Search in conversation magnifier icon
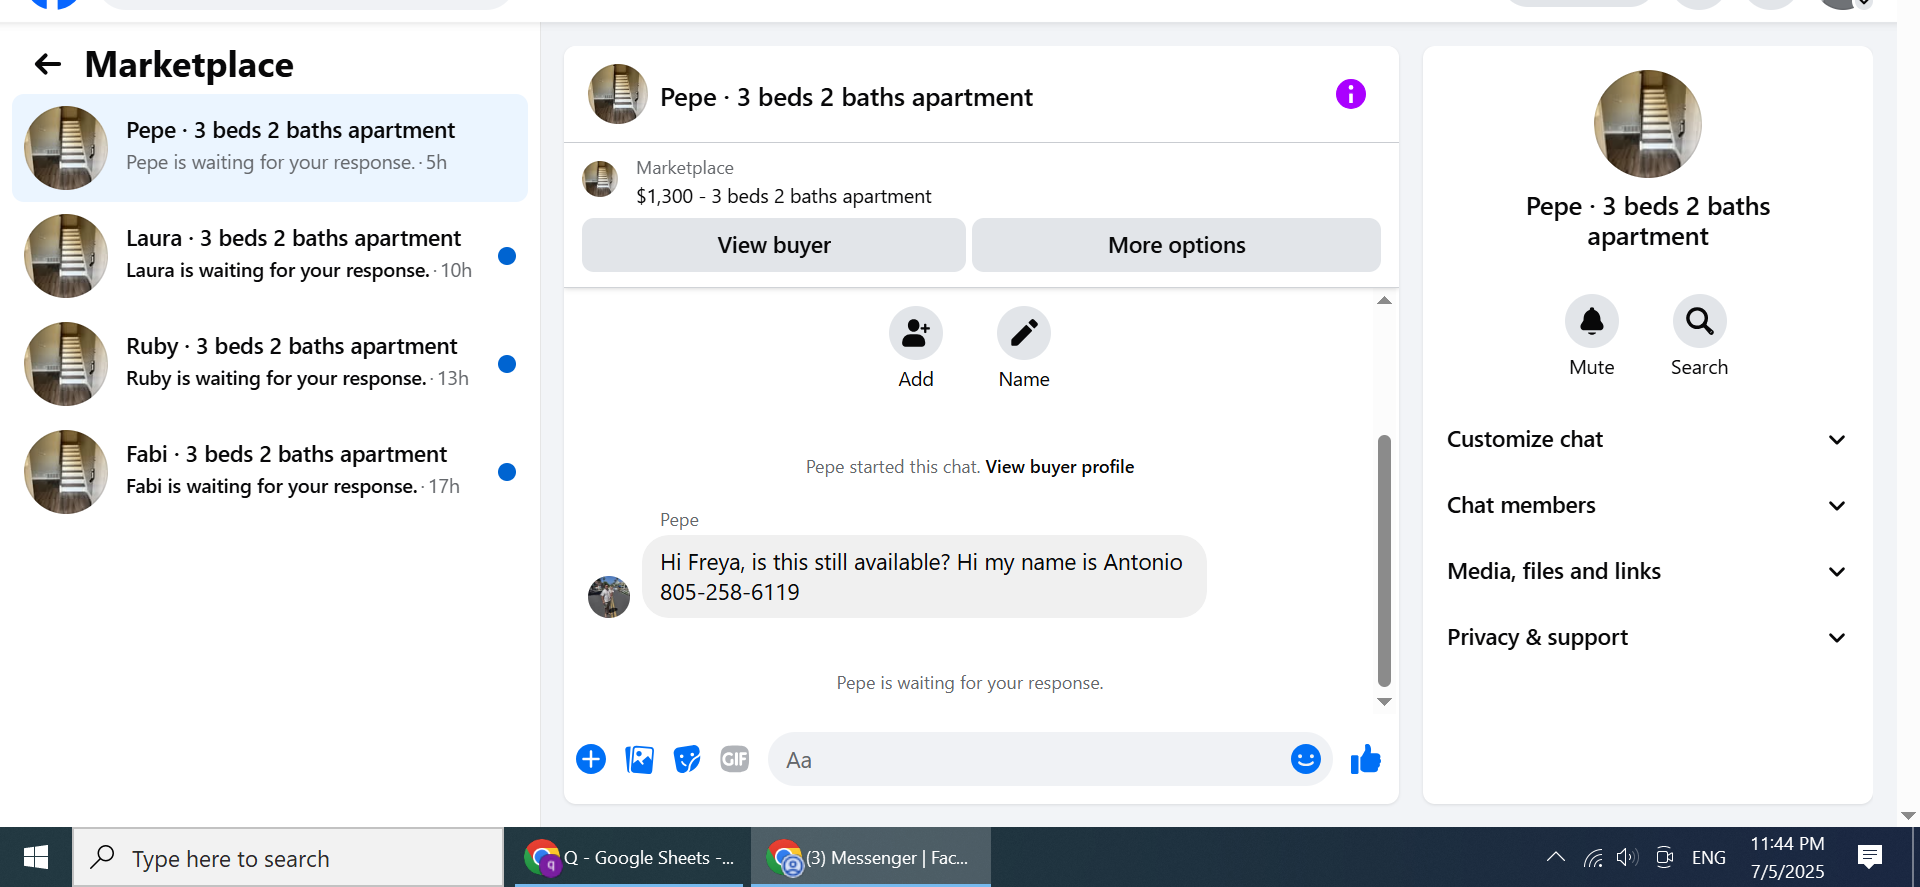The width and height of the screenshot is (1920, 887). (x=1699, y=321)
